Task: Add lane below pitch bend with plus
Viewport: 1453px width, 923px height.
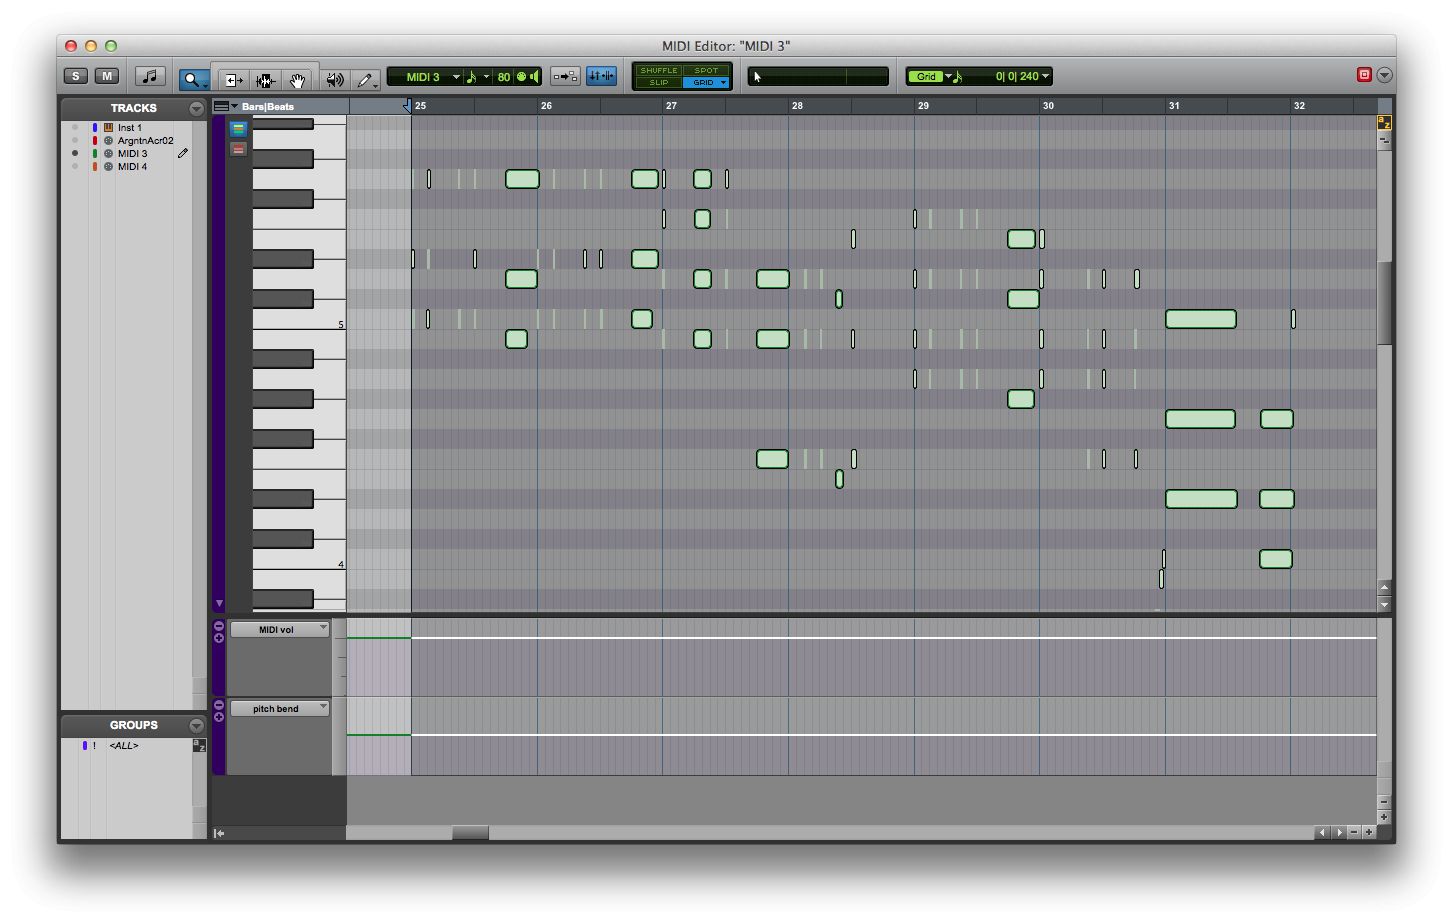Action: (219, 717)
